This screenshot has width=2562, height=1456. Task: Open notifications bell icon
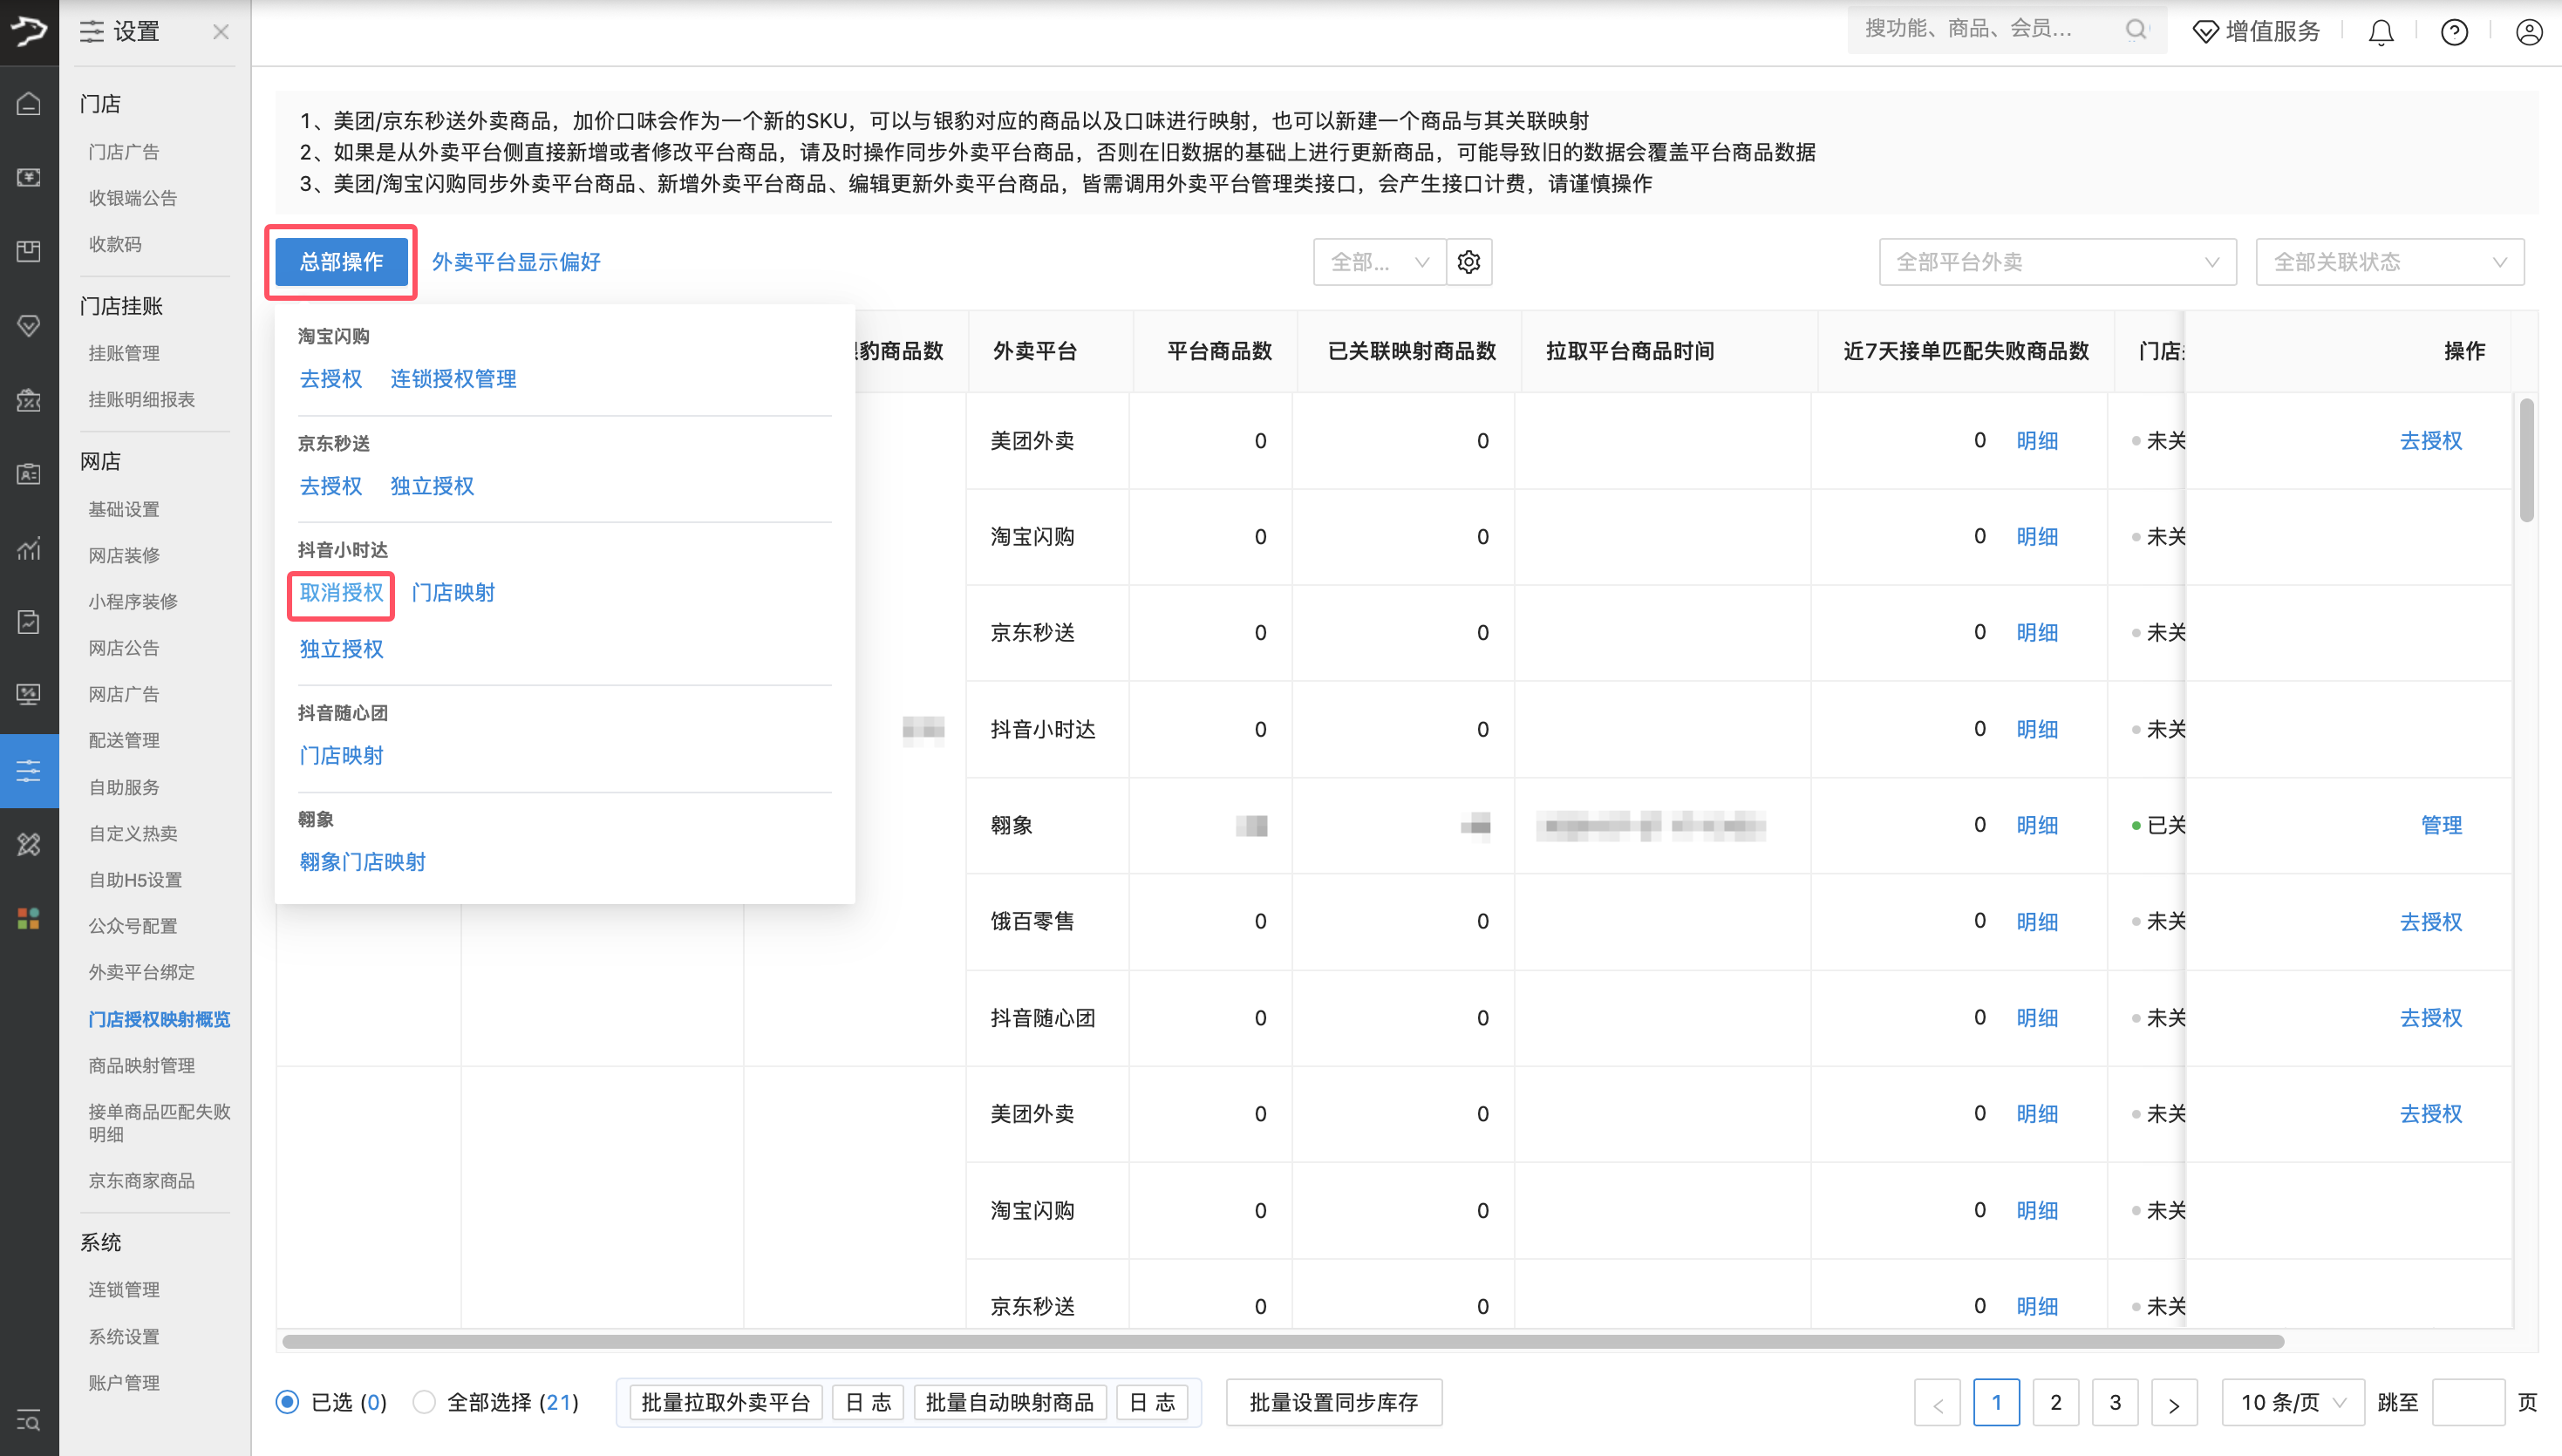[2381, 32]
